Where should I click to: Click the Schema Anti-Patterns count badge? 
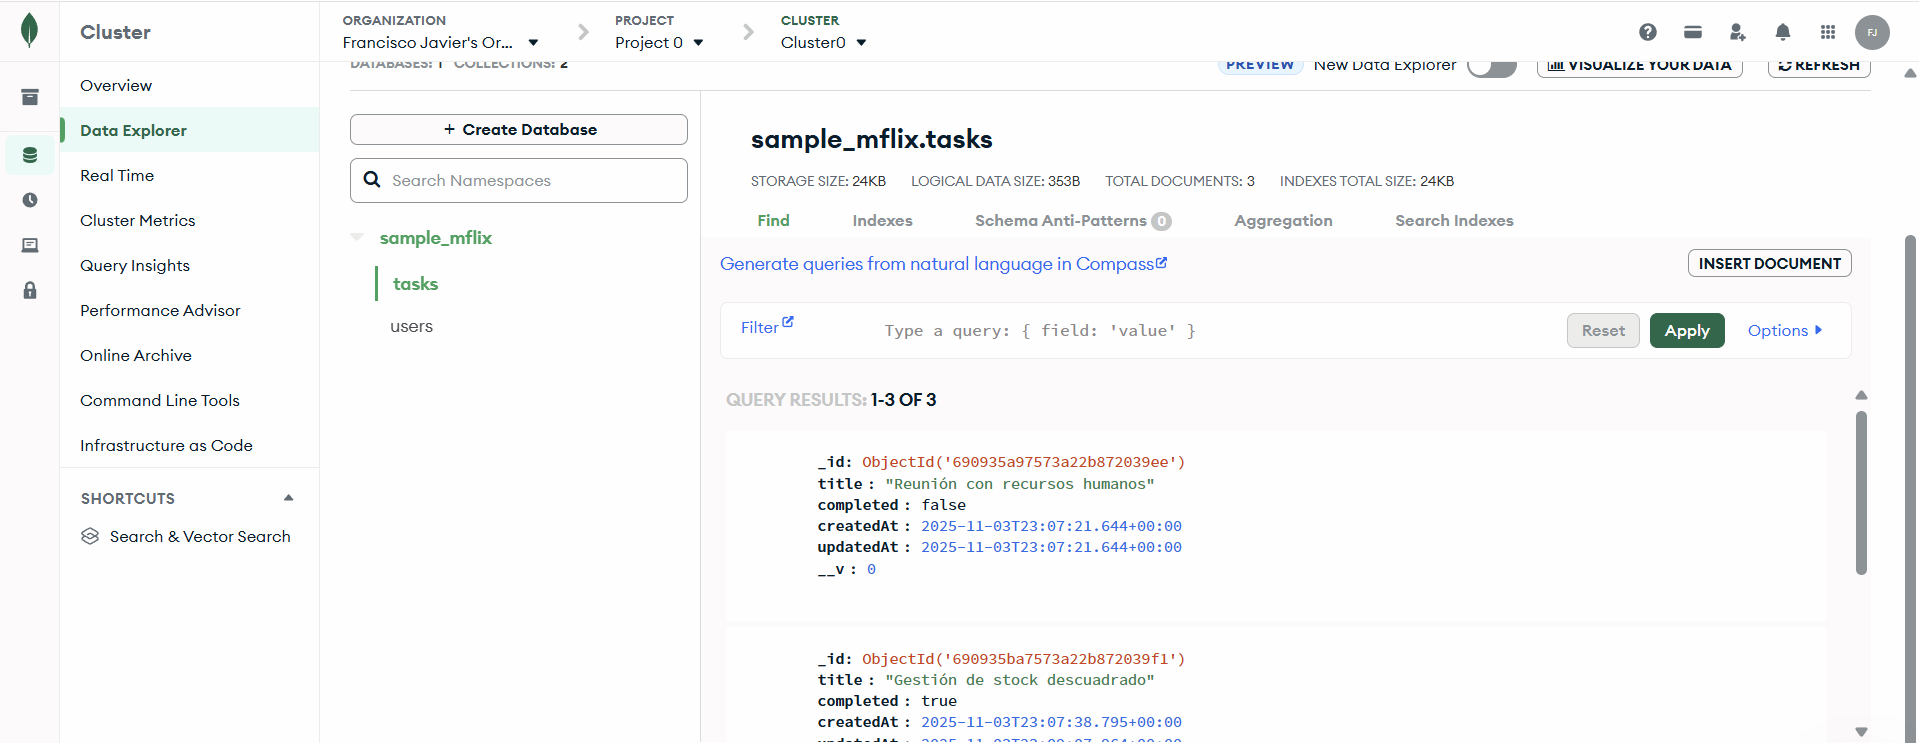click(1161, 221)
